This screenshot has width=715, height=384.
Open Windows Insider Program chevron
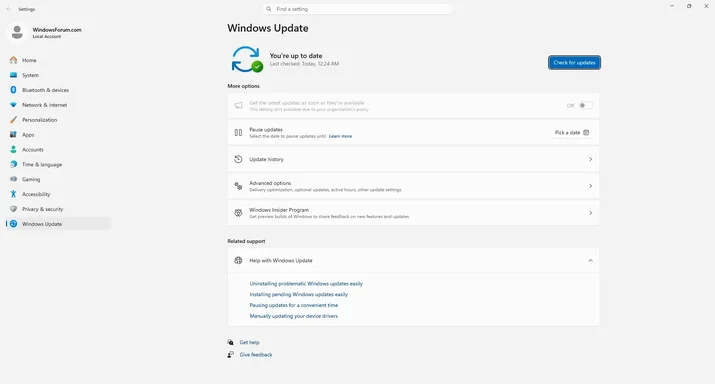tap(590, 213)
